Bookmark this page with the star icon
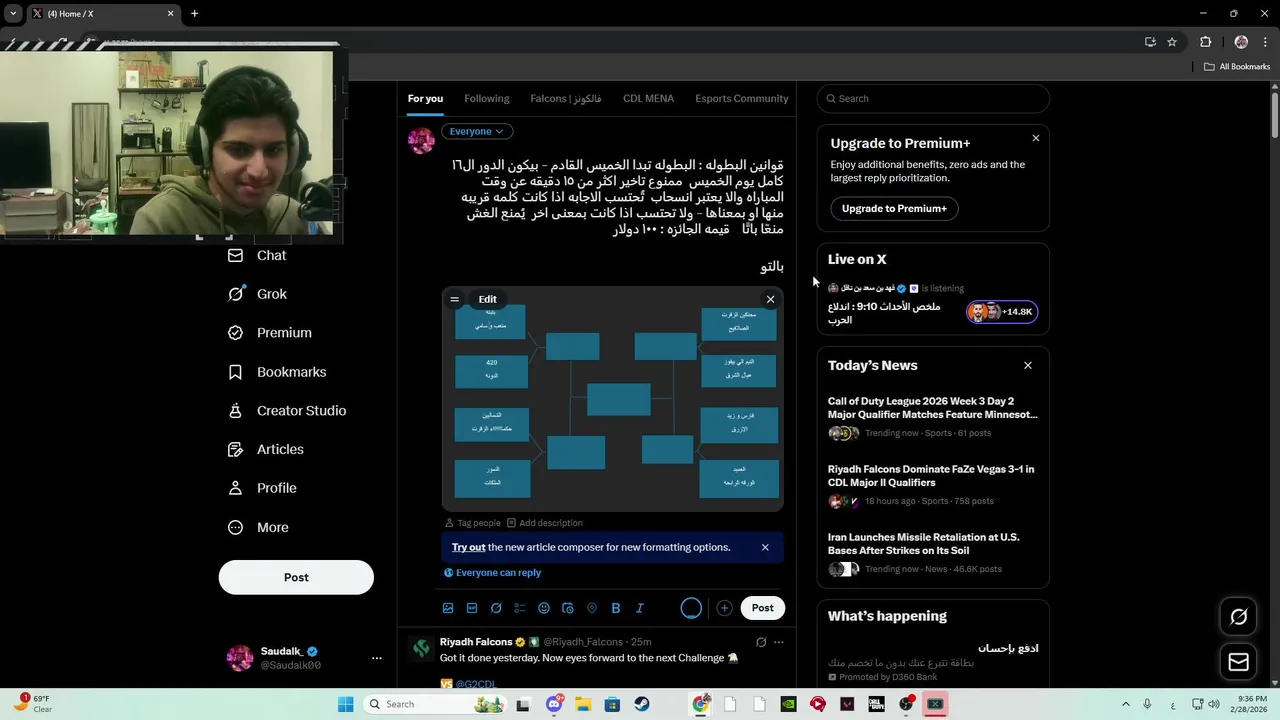The width and height of the screenshot is (1280, 720). (1172, 42)
